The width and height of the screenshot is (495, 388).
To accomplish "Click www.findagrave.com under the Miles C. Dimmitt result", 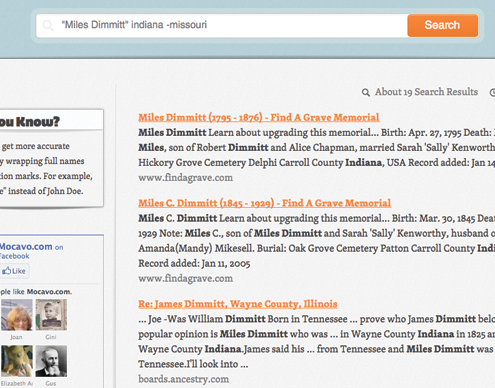I will (185, 278).
